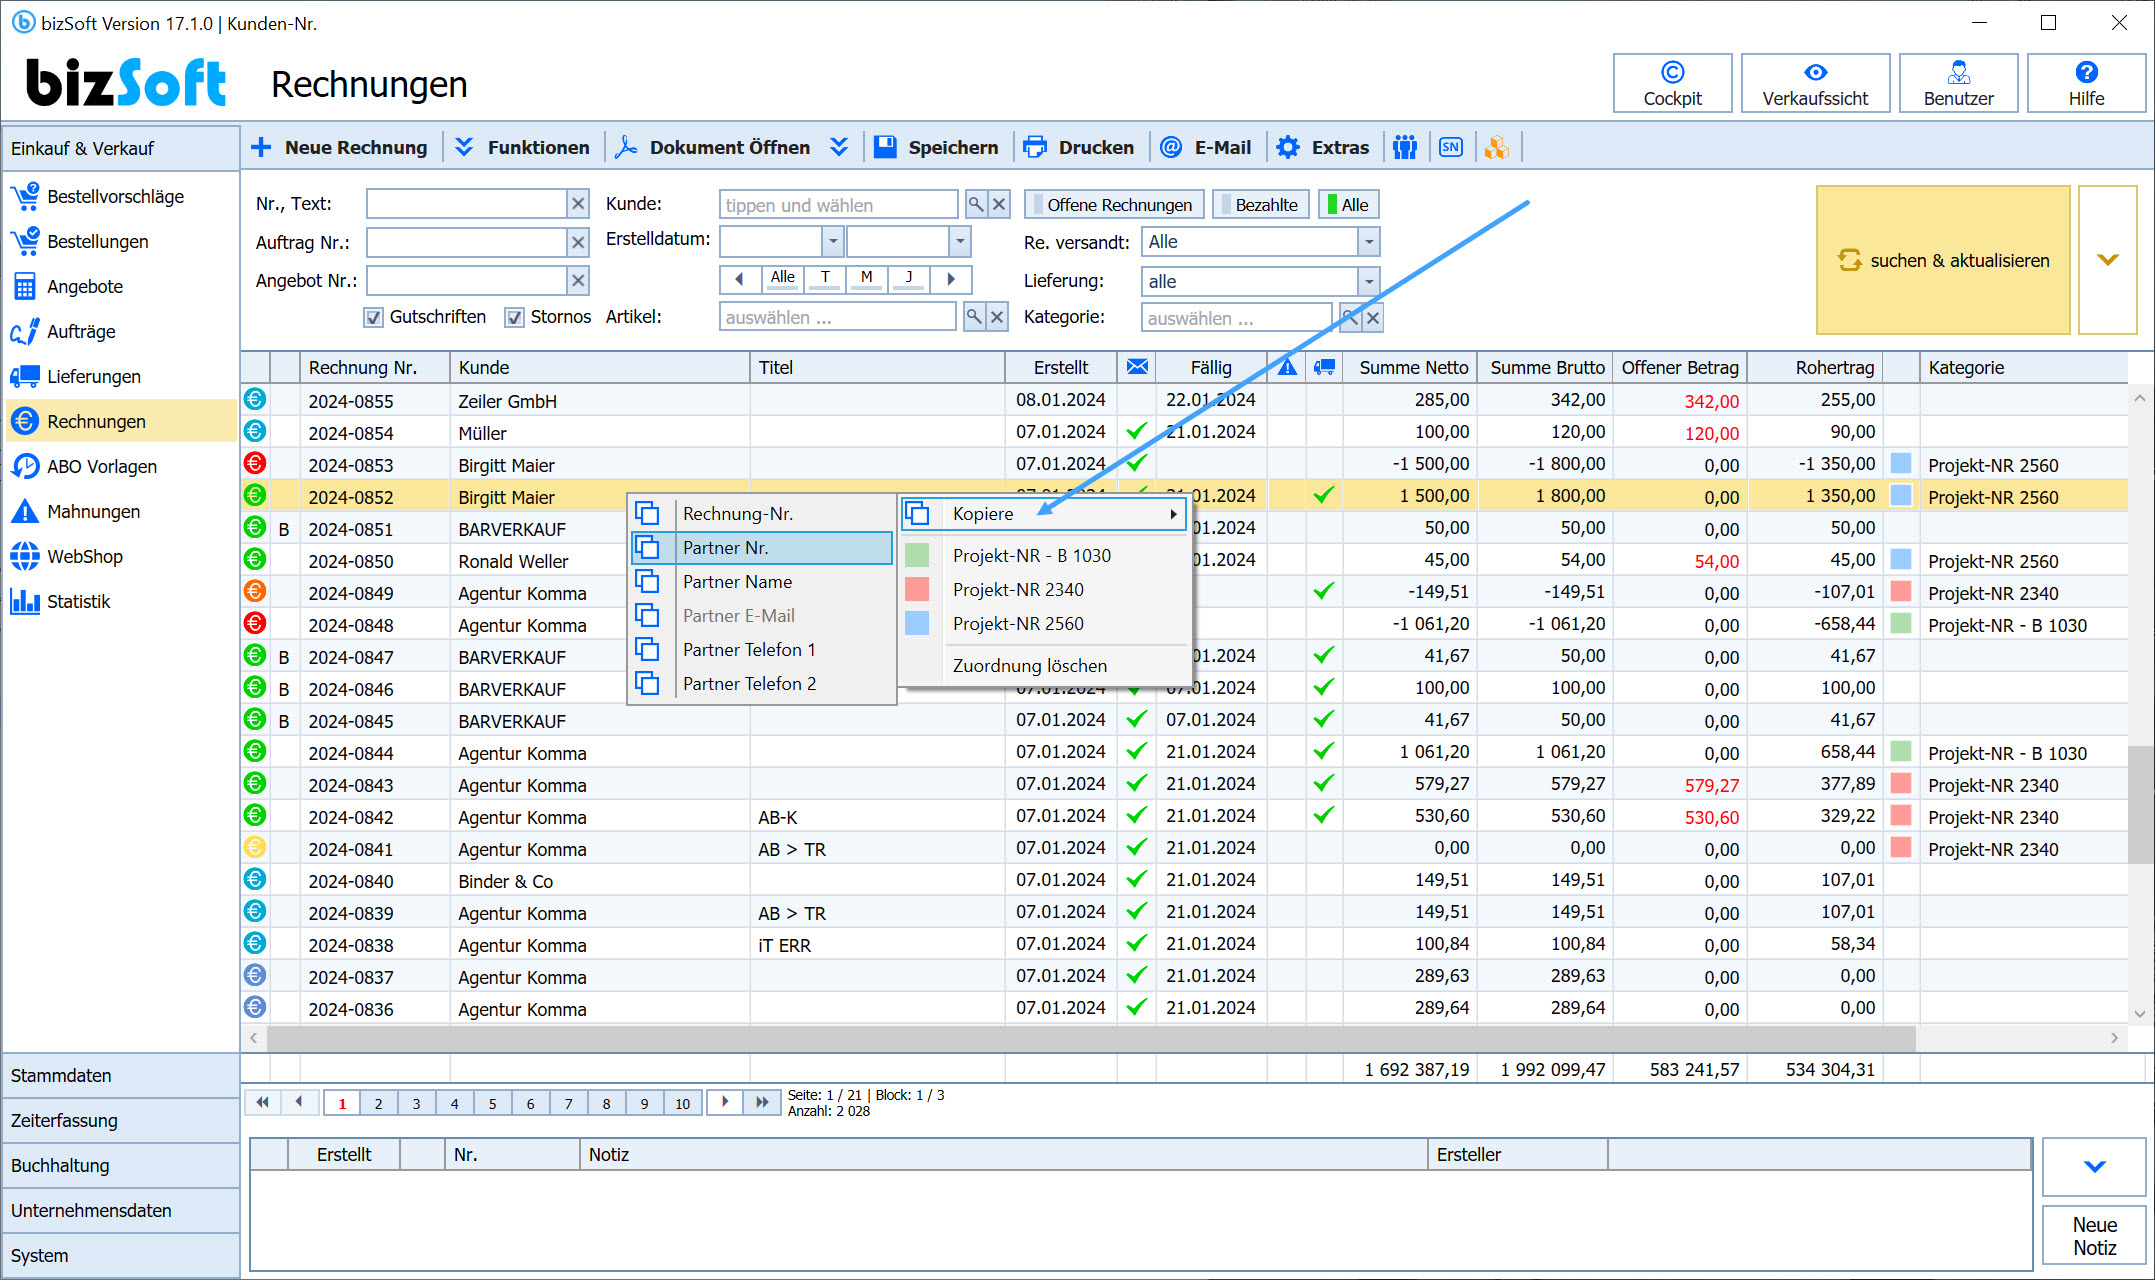Viewport: 2155px width, 1280px height.
Task: Open Erstelldatum start date dropdown
Action: [x=832, y=241]
